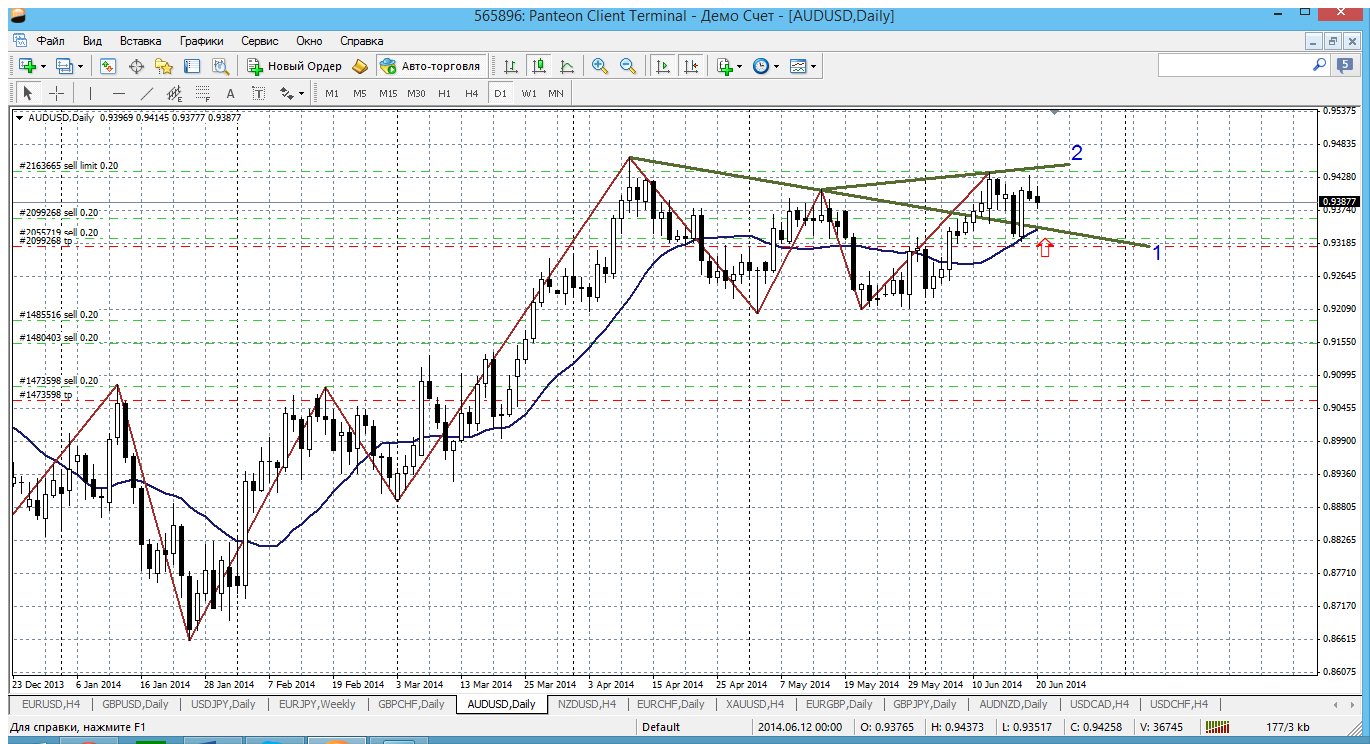Screen dimensions: 1370x744
Task: Open the Файл menu
Action: click(51, 41)
